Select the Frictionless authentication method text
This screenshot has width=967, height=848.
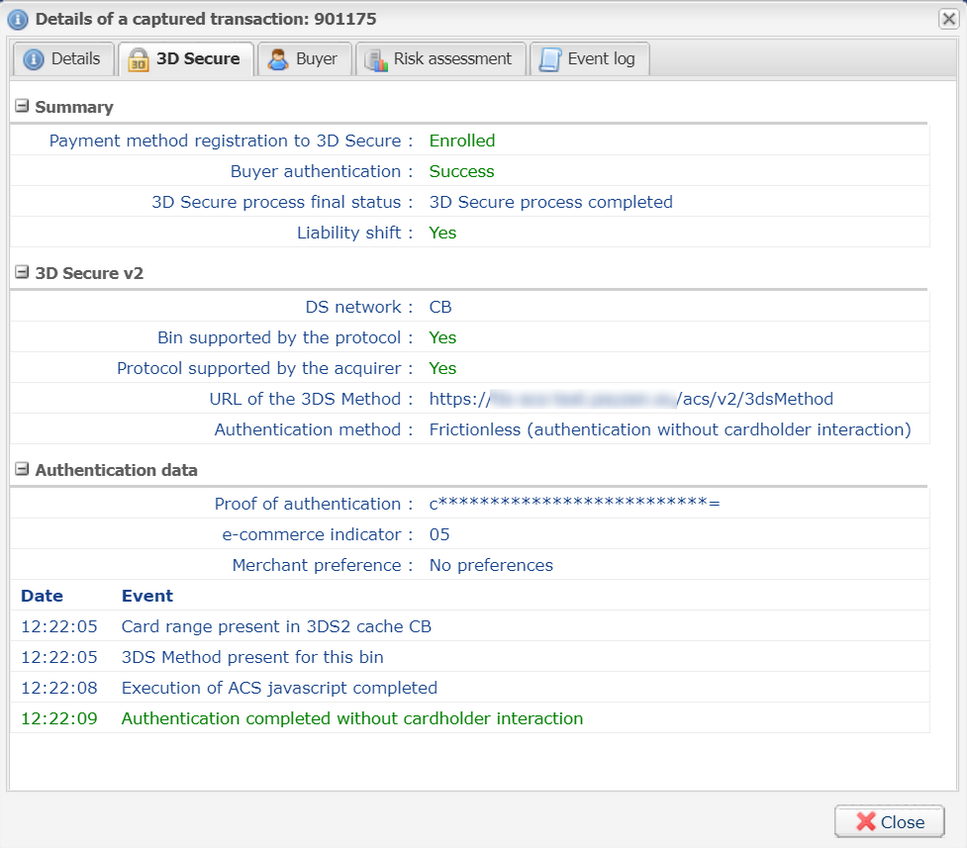point(670,430)
